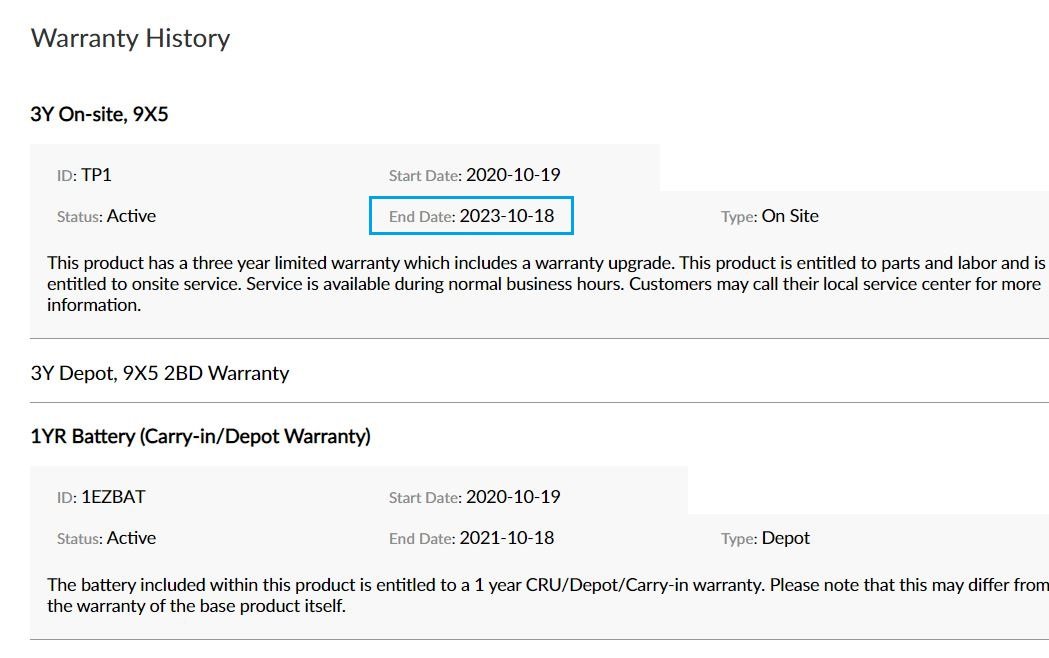
Task: Click the Warranty History heading
Action: [x=130, y=38]
